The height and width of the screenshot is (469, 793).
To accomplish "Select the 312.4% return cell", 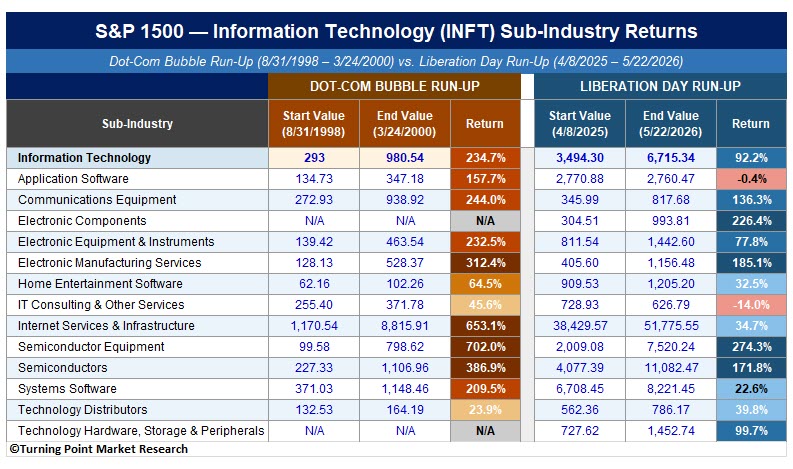I will 486,263.
